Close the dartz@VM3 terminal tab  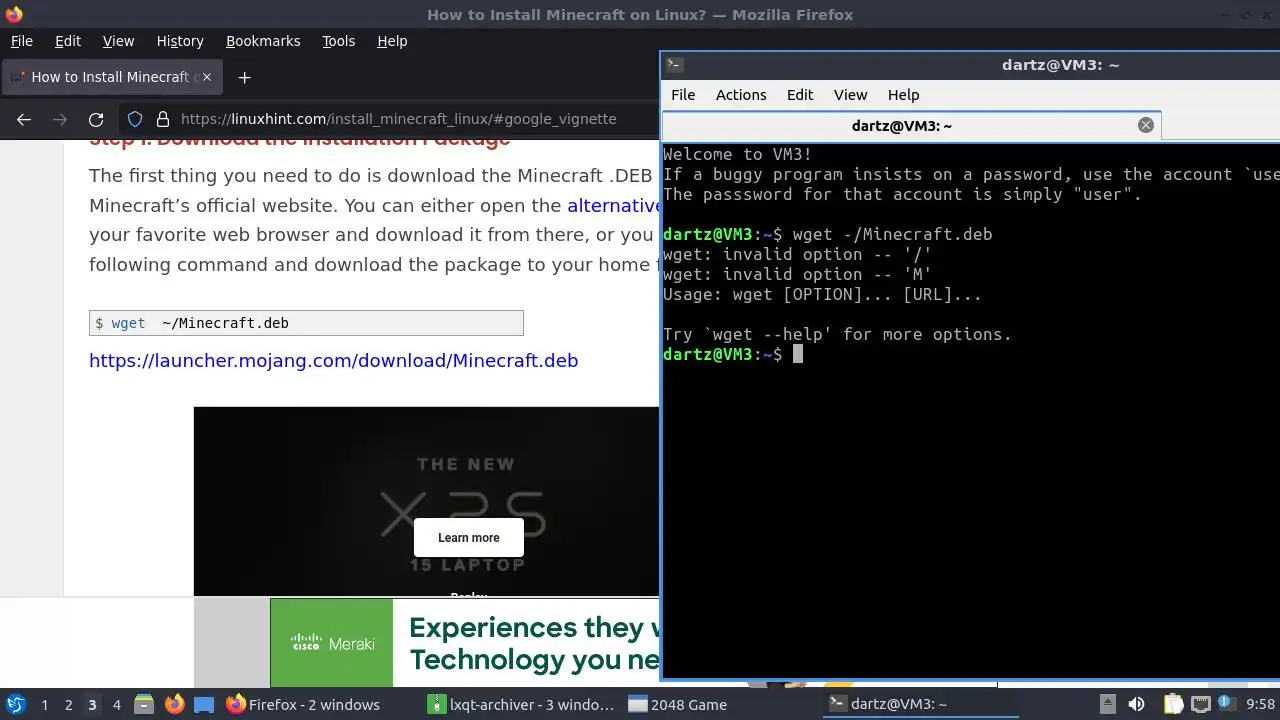click(x=1146, y=125)
